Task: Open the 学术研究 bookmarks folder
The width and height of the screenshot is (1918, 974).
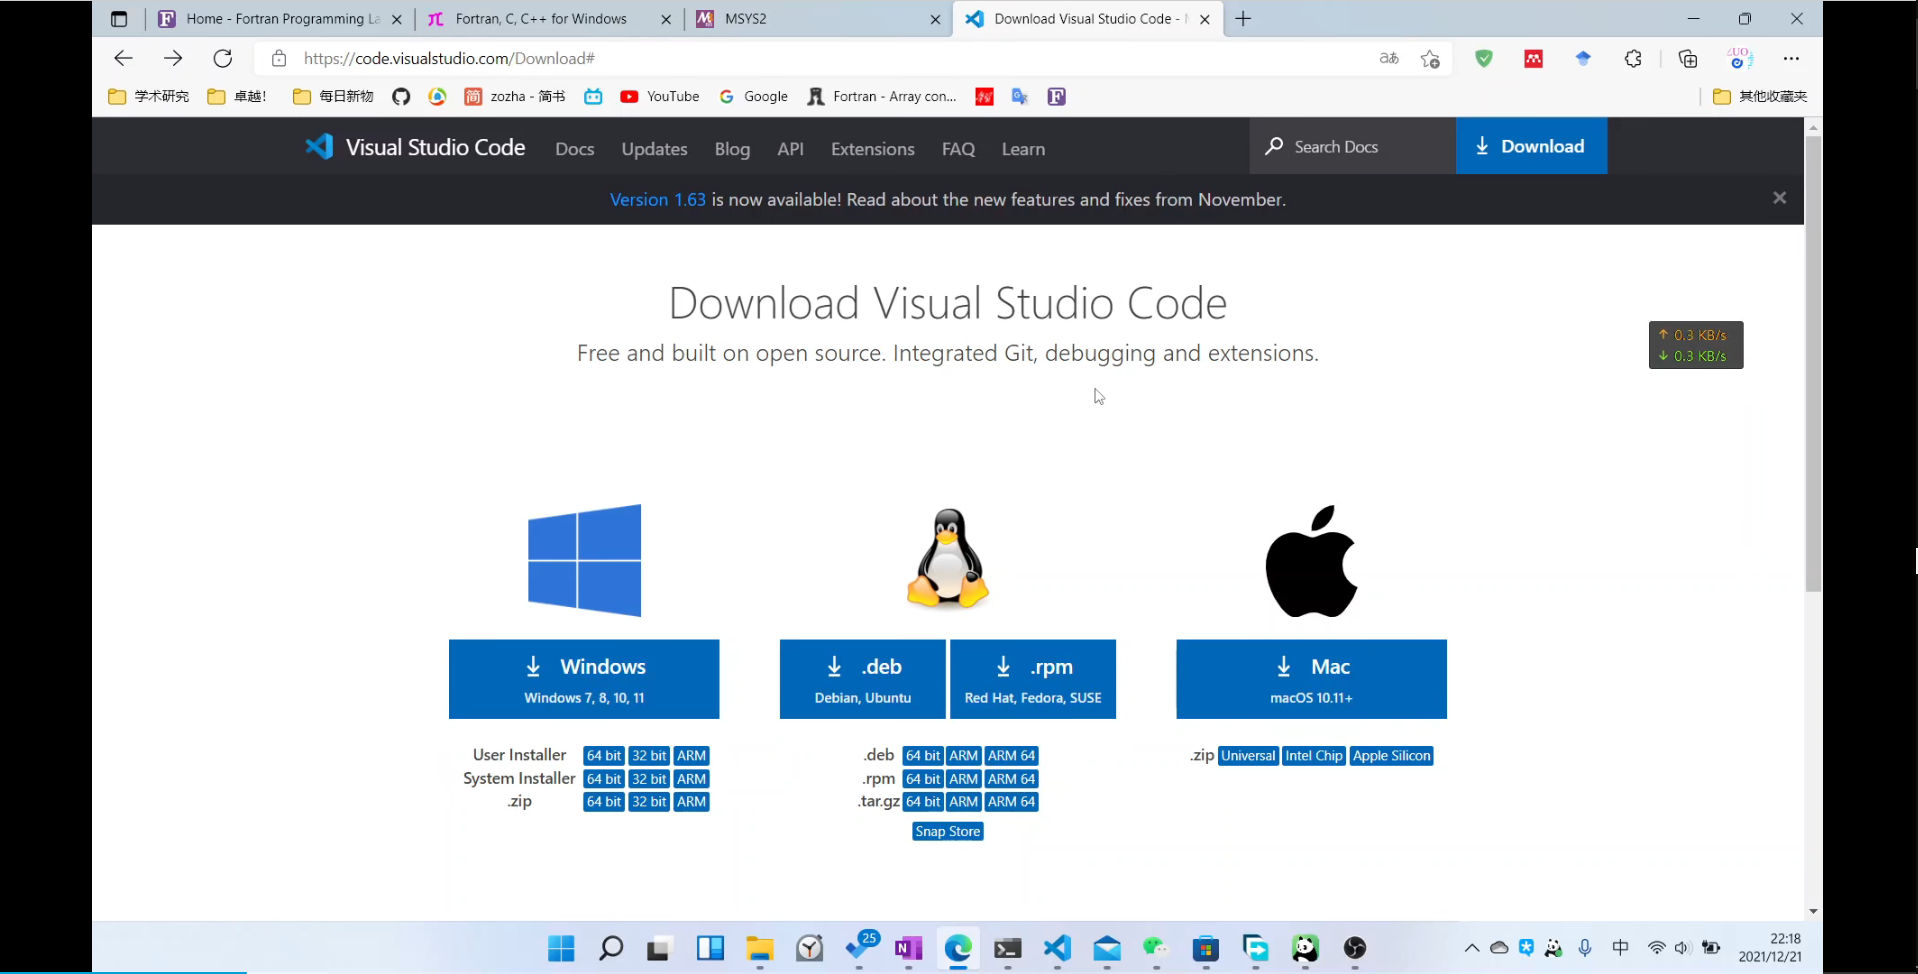Action: tap(148, 96)
